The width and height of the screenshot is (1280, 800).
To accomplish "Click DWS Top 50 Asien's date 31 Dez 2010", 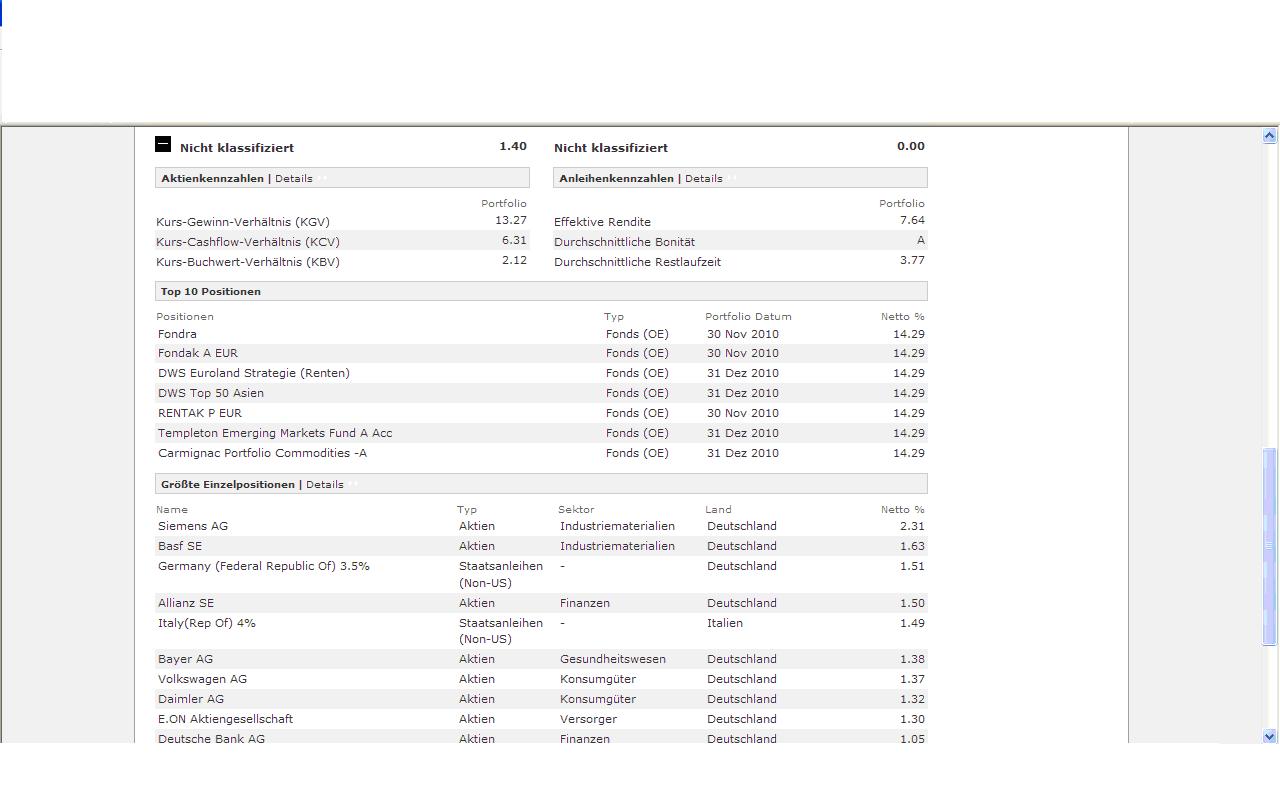I will coord(743,393).
